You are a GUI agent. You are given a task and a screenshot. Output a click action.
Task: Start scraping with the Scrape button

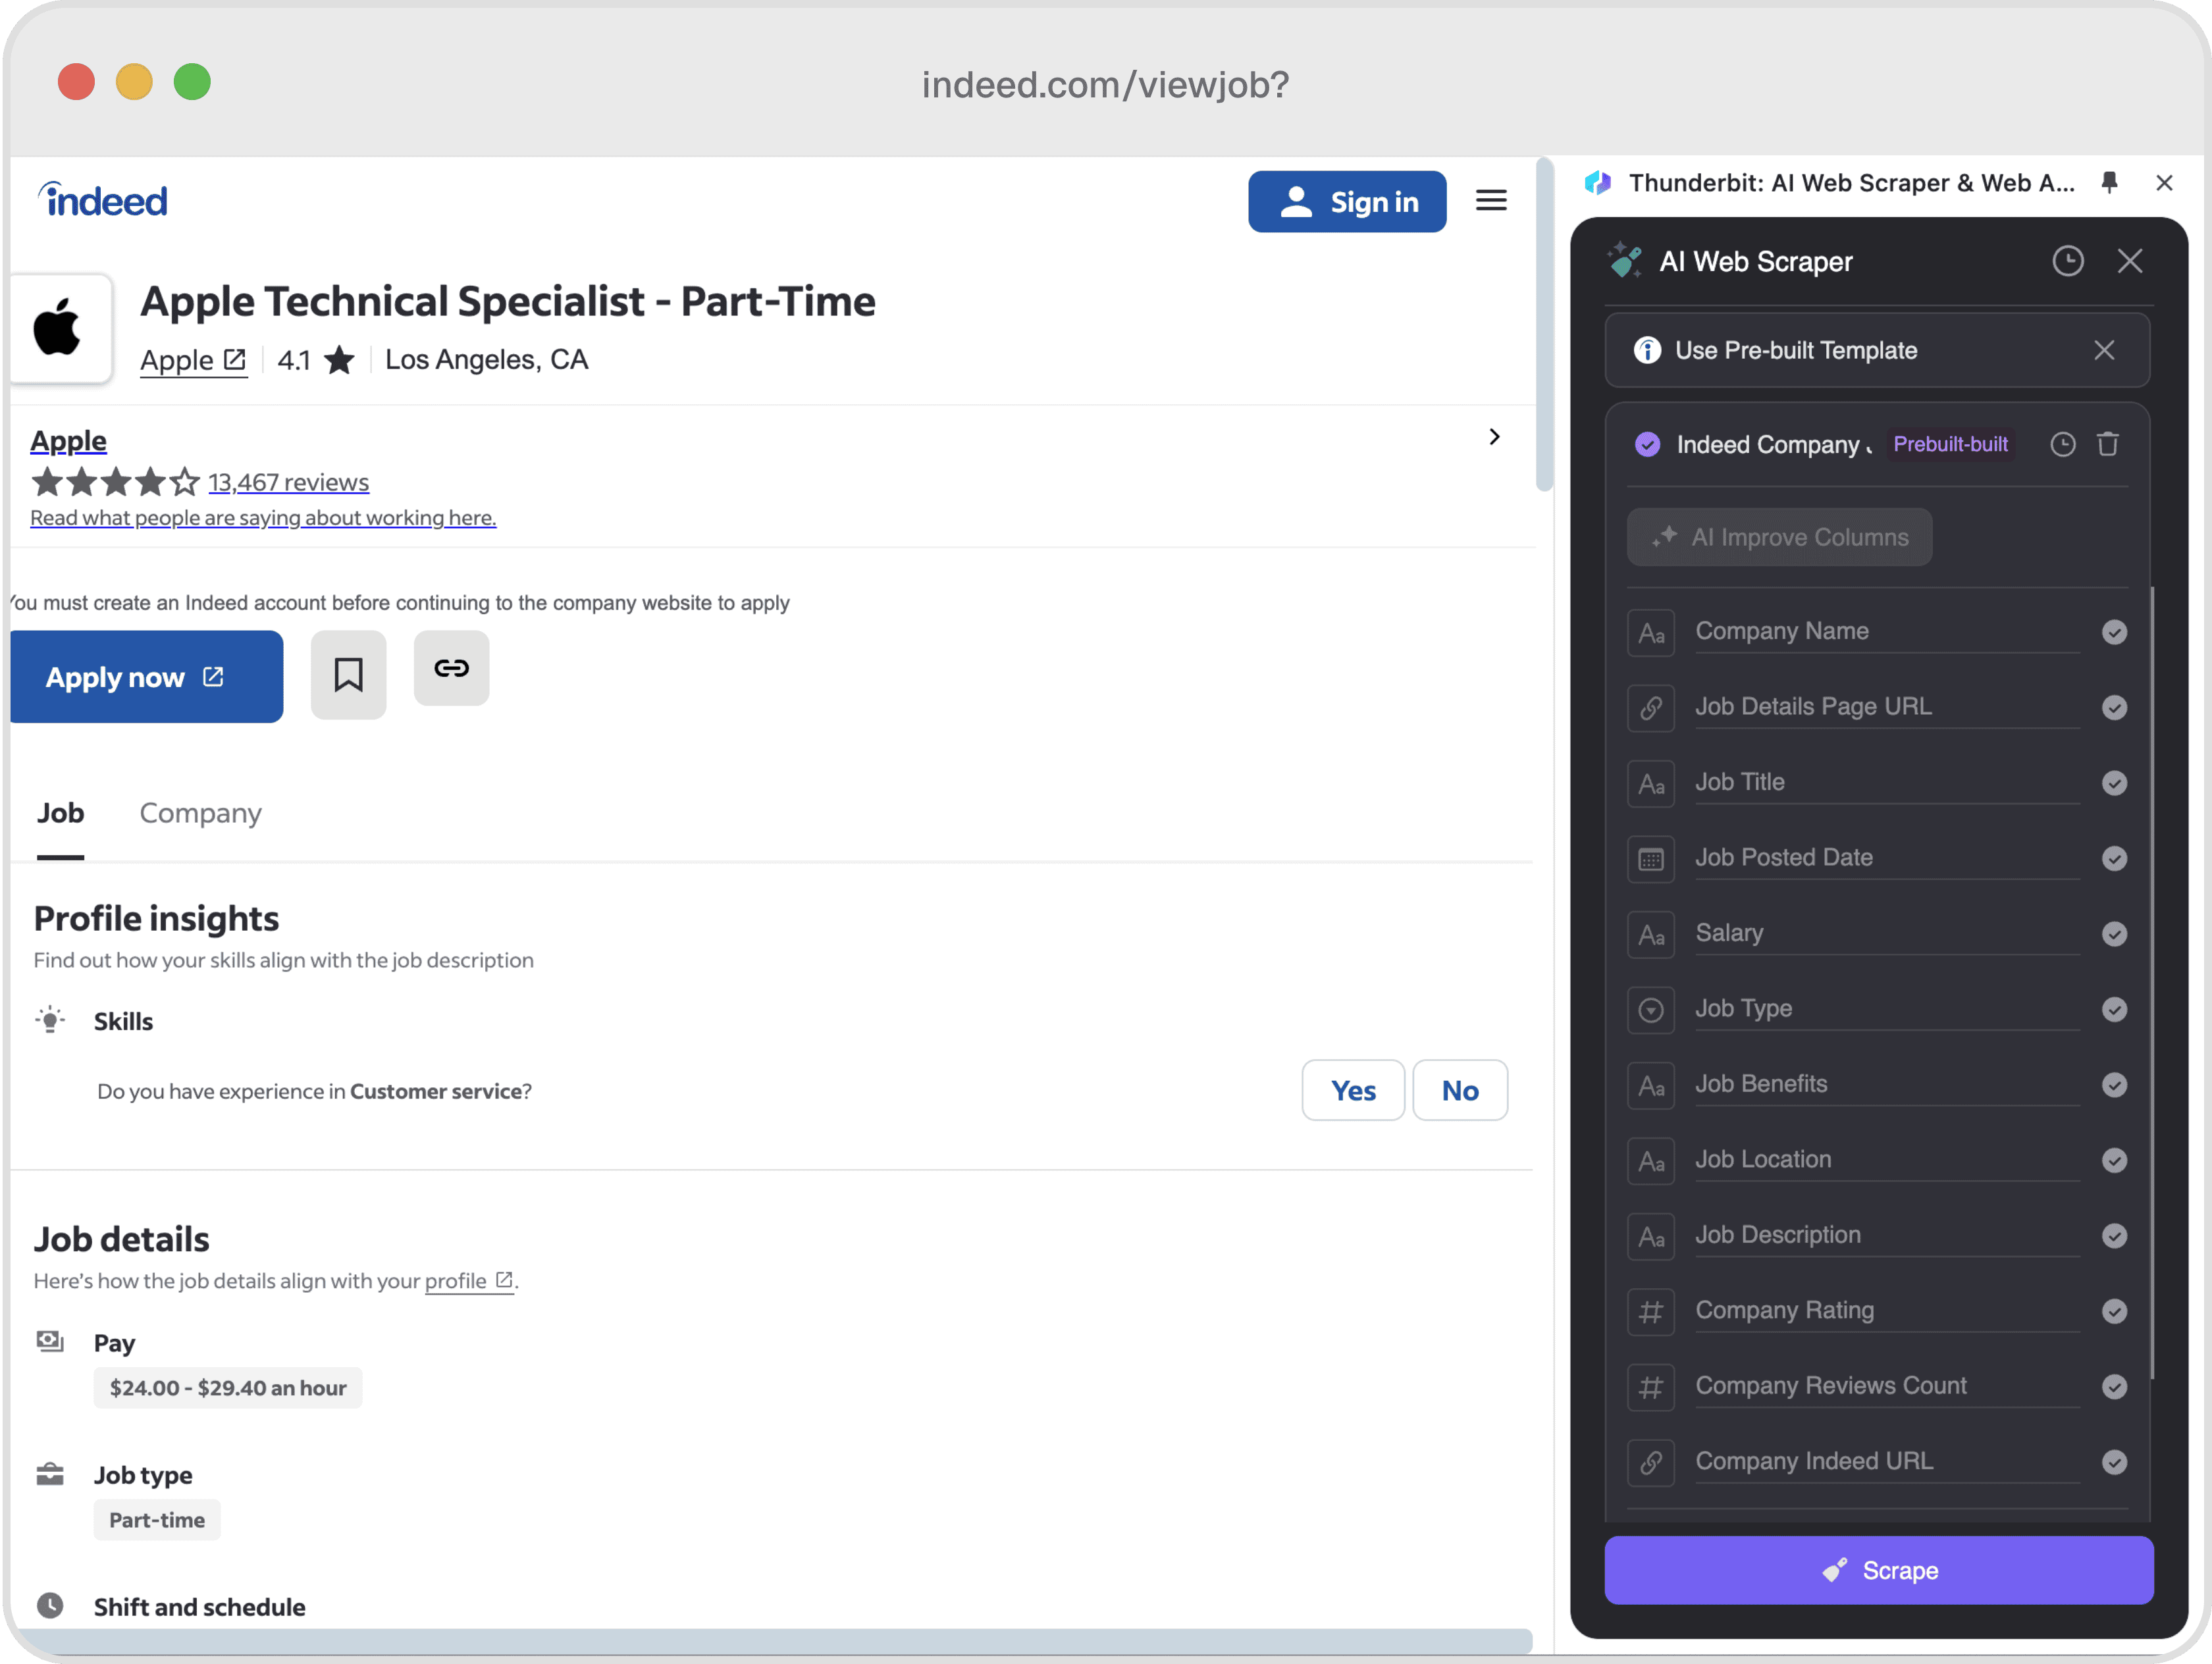[x=1879, y=1571]
